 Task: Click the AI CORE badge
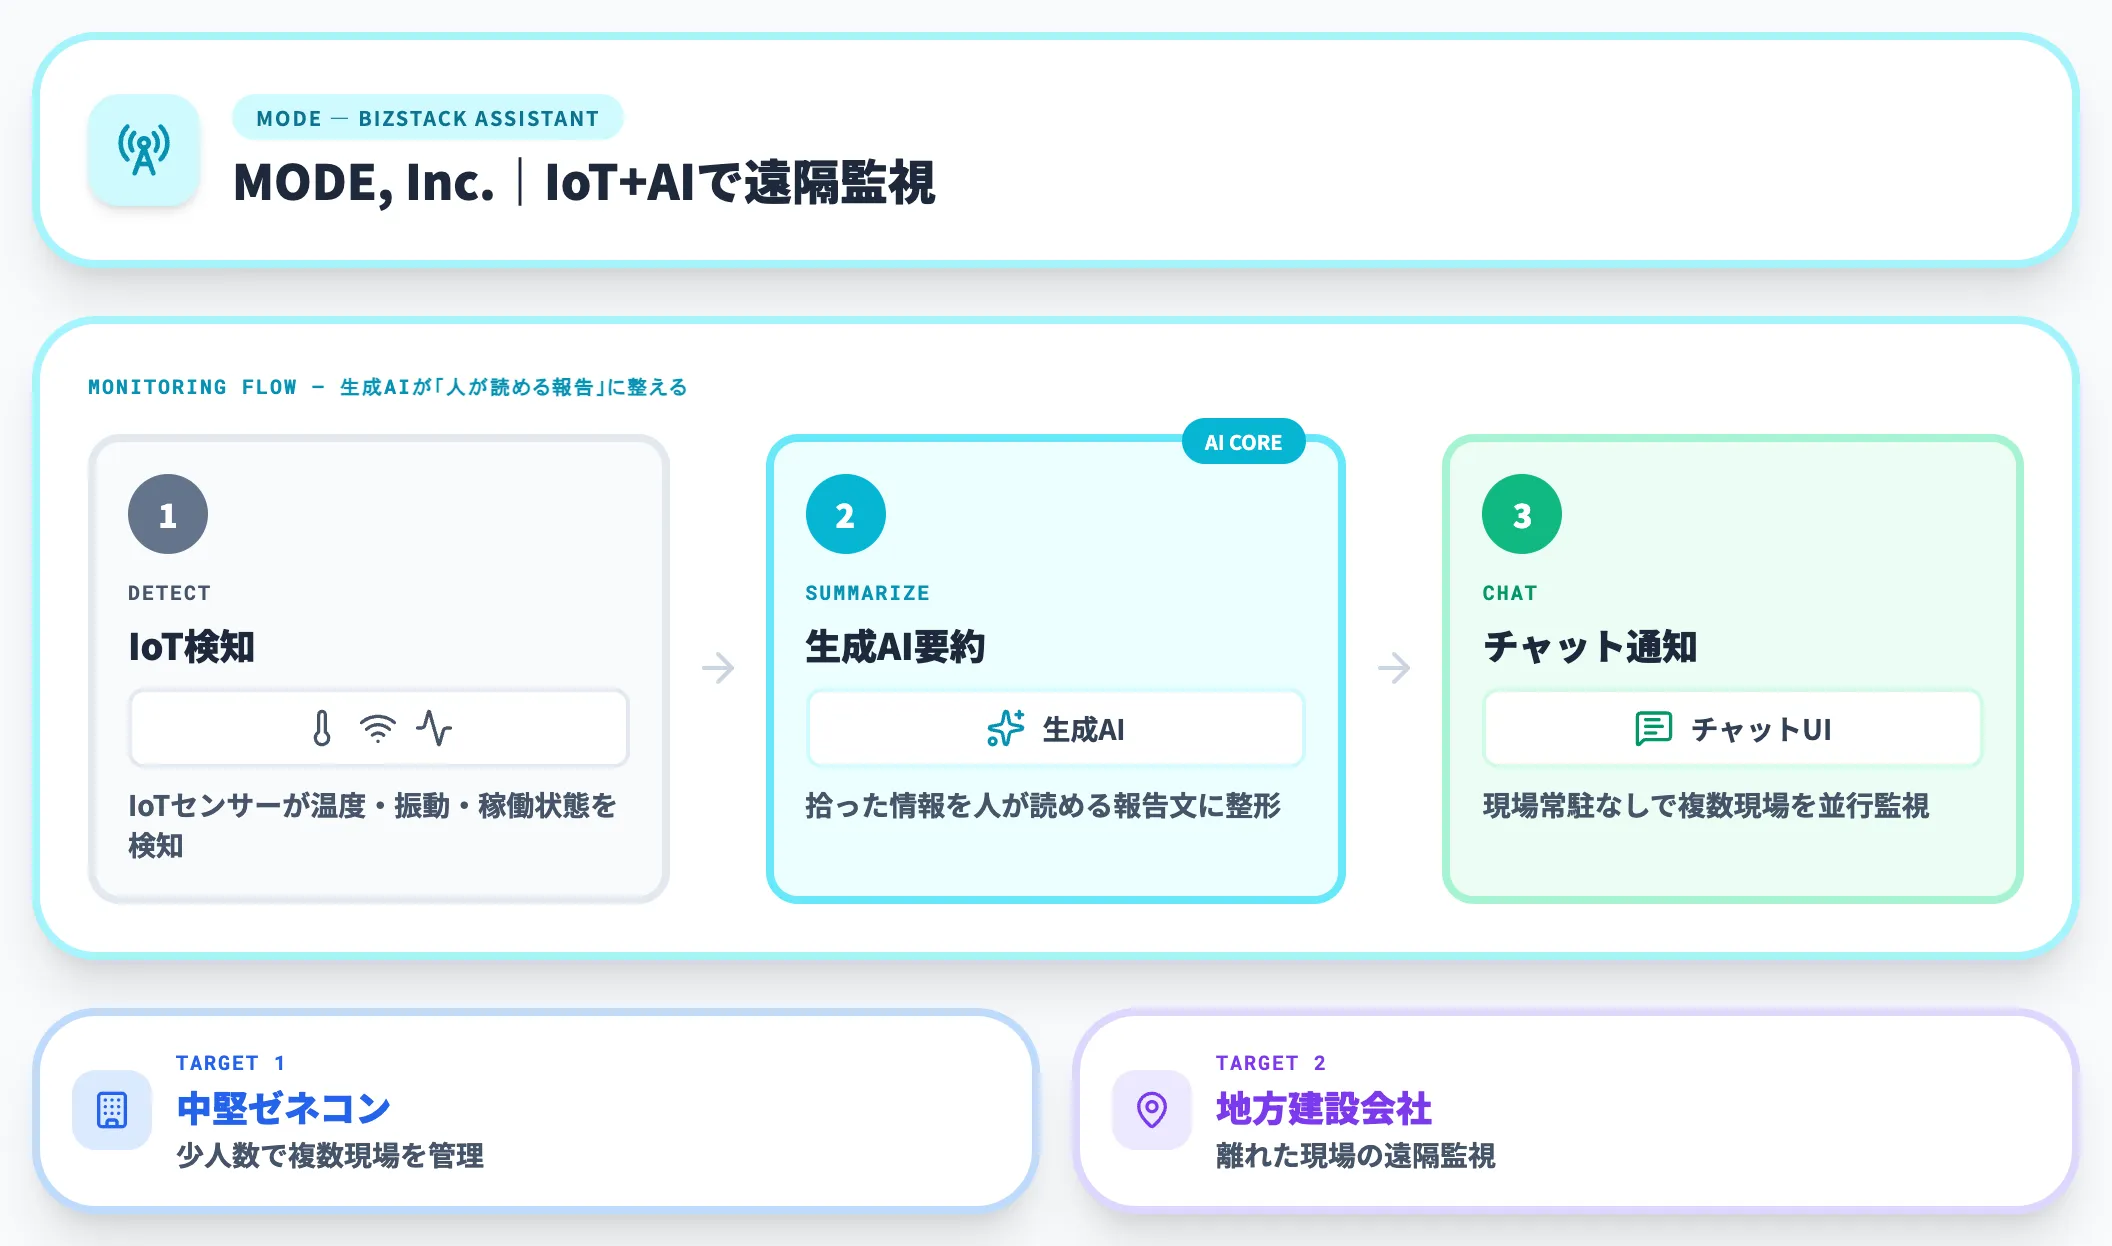coord(1243,442)
